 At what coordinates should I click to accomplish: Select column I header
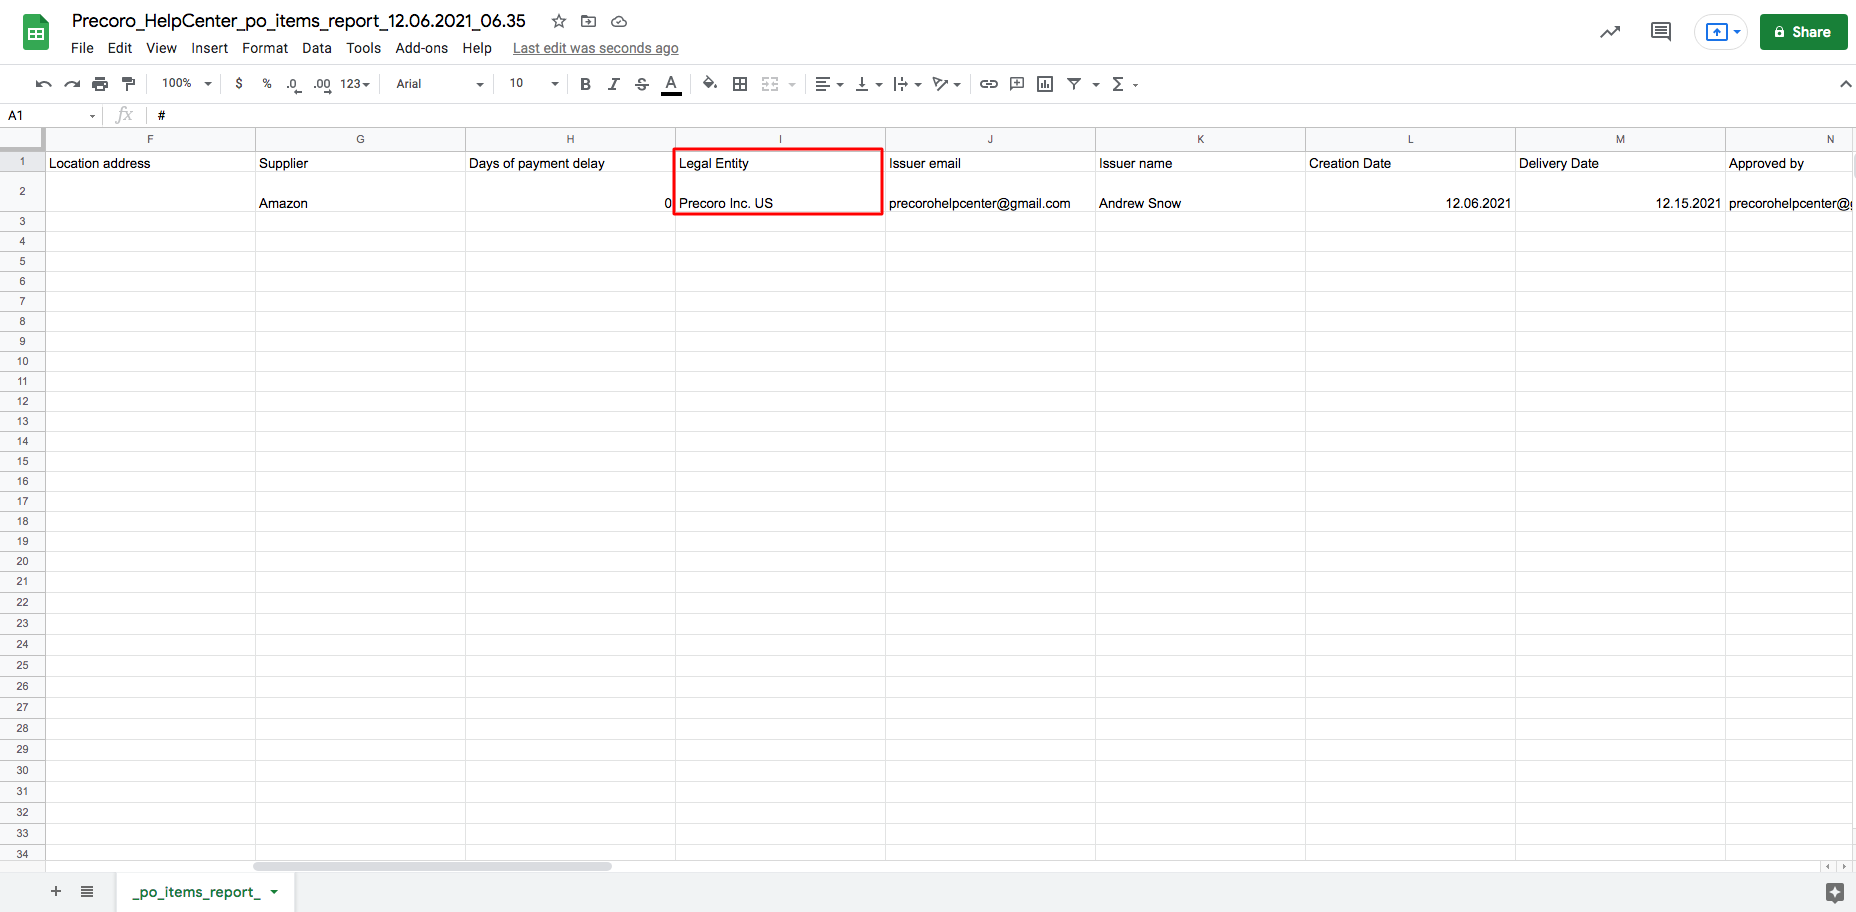click(x=780, y=139)
